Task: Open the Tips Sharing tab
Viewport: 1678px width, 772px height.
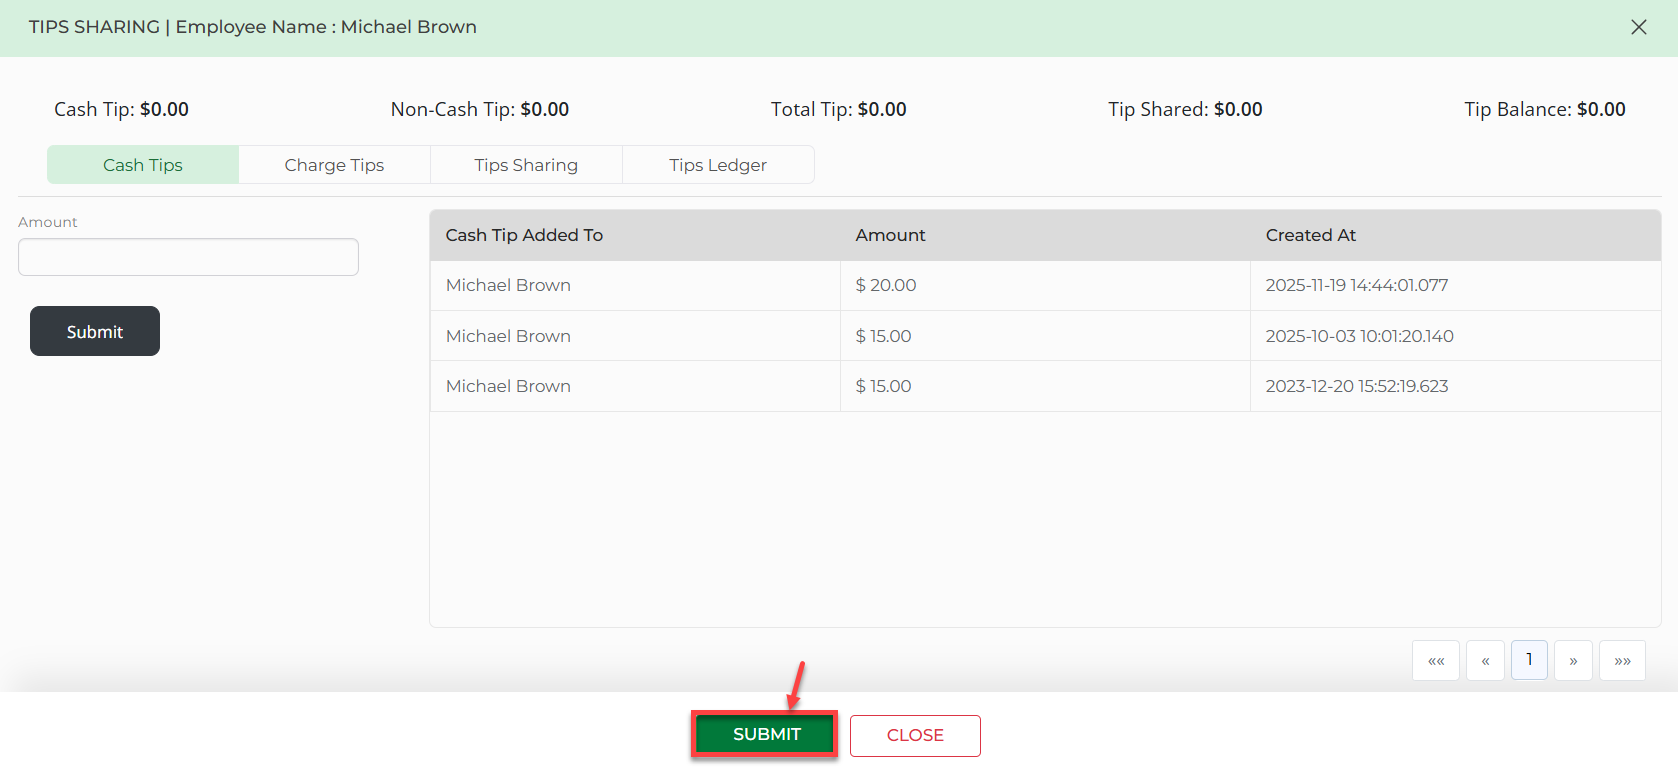Action: pyautogui.click(x=526, y=165)
